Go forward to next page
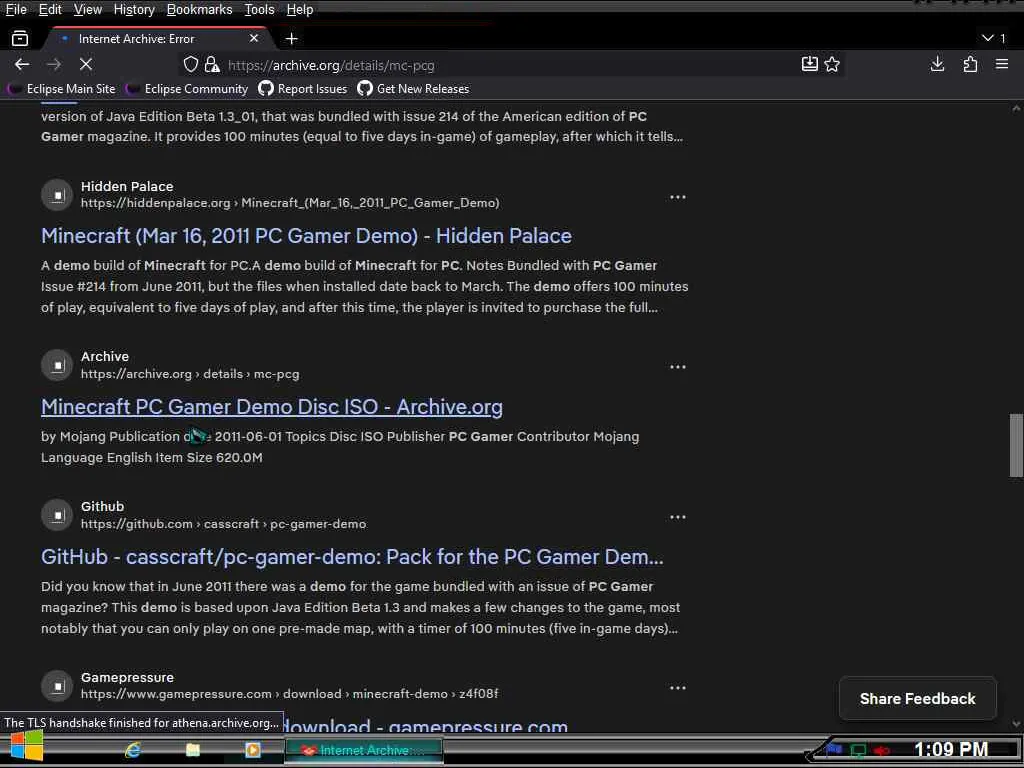This screenshot has height=768, width=1024. click(x=54, y=64)
